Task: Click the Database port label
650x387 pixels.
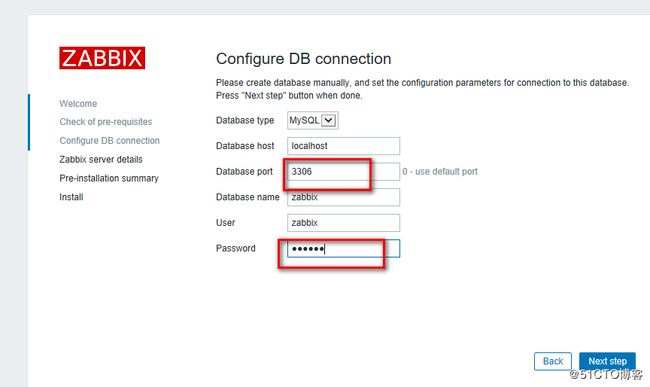Action: coord(244,172)
